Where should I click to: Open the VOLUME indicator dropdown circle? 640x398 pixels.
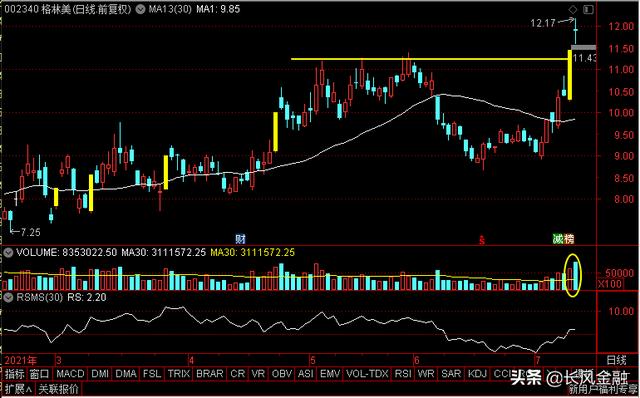pyautogui.click(x=8, y=253)
